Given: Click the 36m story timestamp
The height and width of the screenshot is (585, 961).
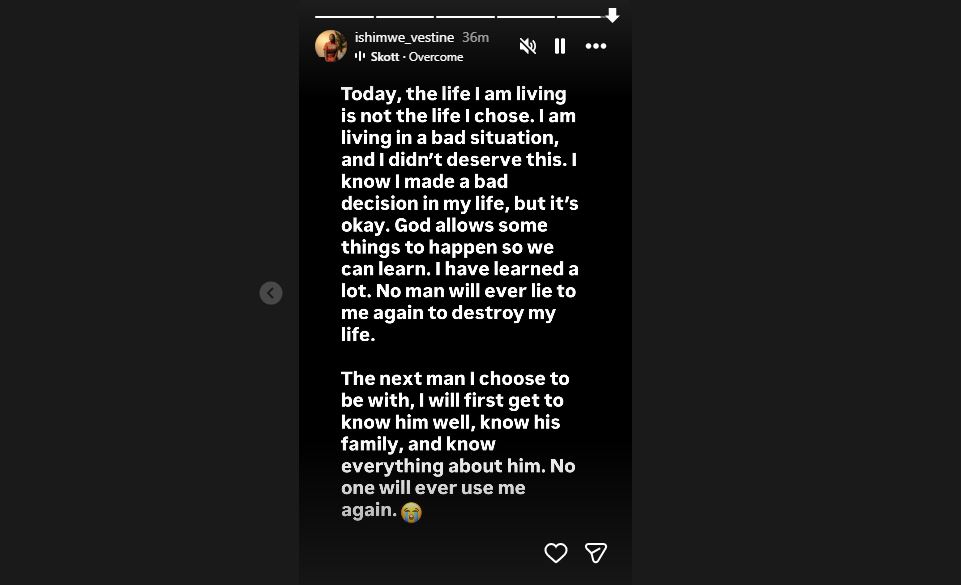Looking at the screenshot, I should point(476,37).
